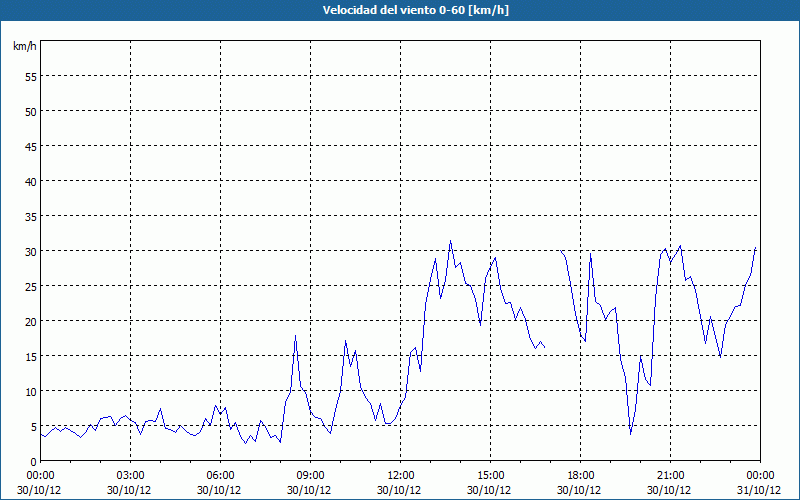This screenshot has height=500, width=800.
Task: Click the 5 value on y-axis
Action: click(x=34, y=426)
